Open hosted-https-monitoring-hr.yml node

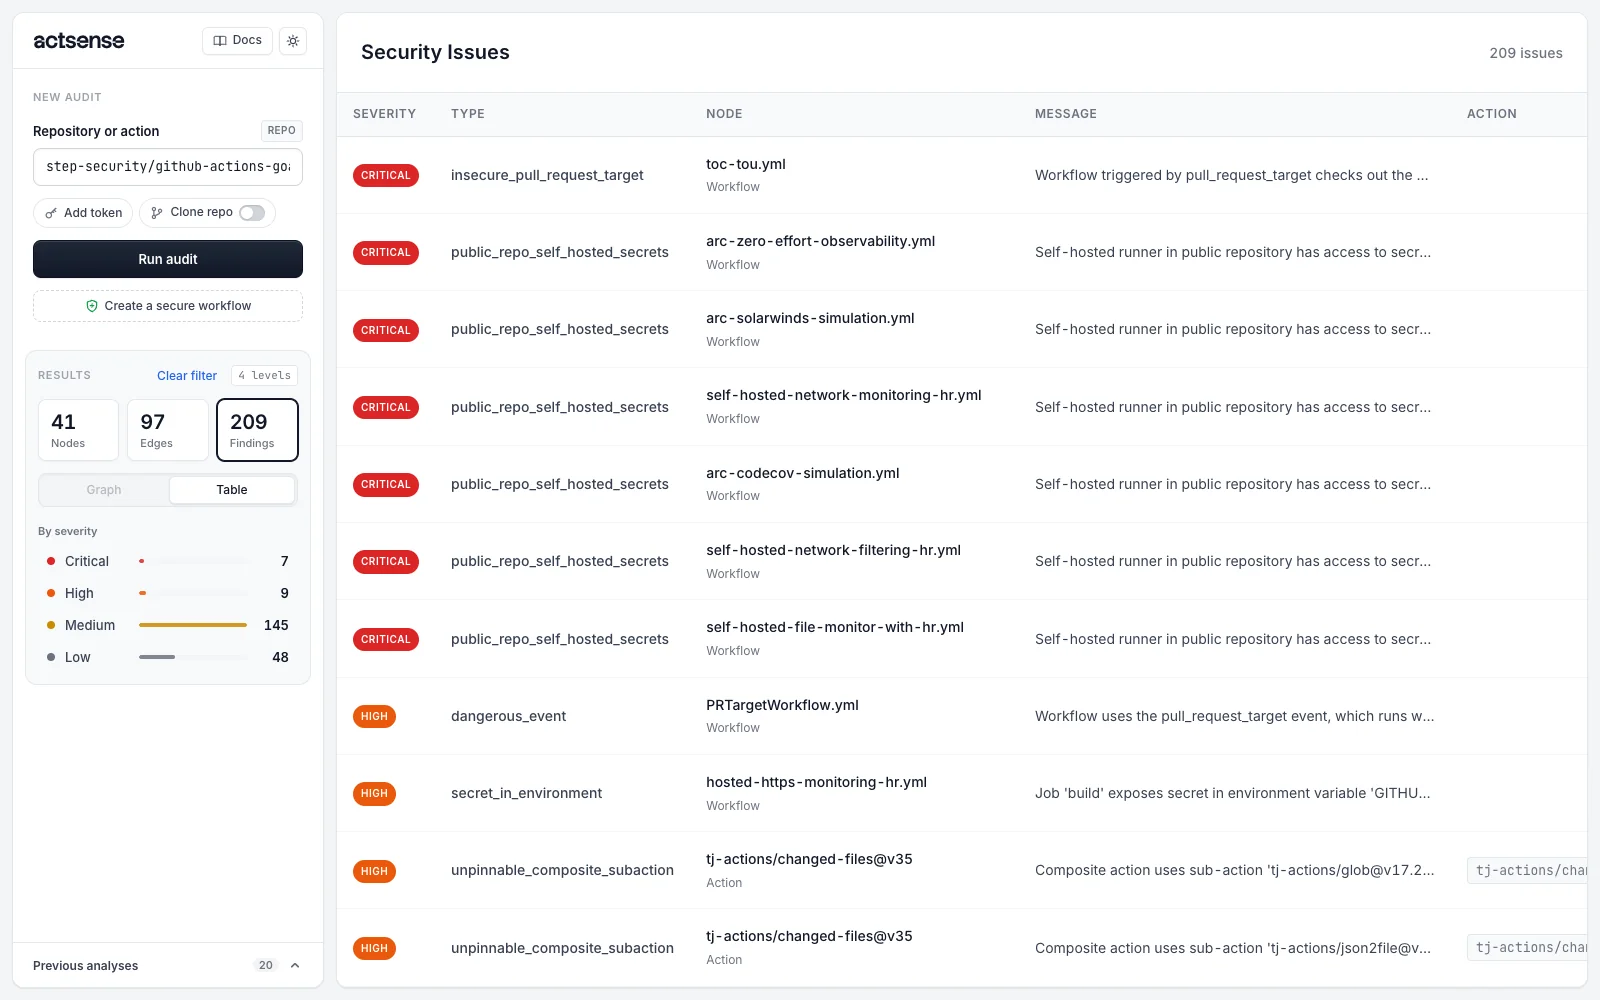click(x=816, y=782)
